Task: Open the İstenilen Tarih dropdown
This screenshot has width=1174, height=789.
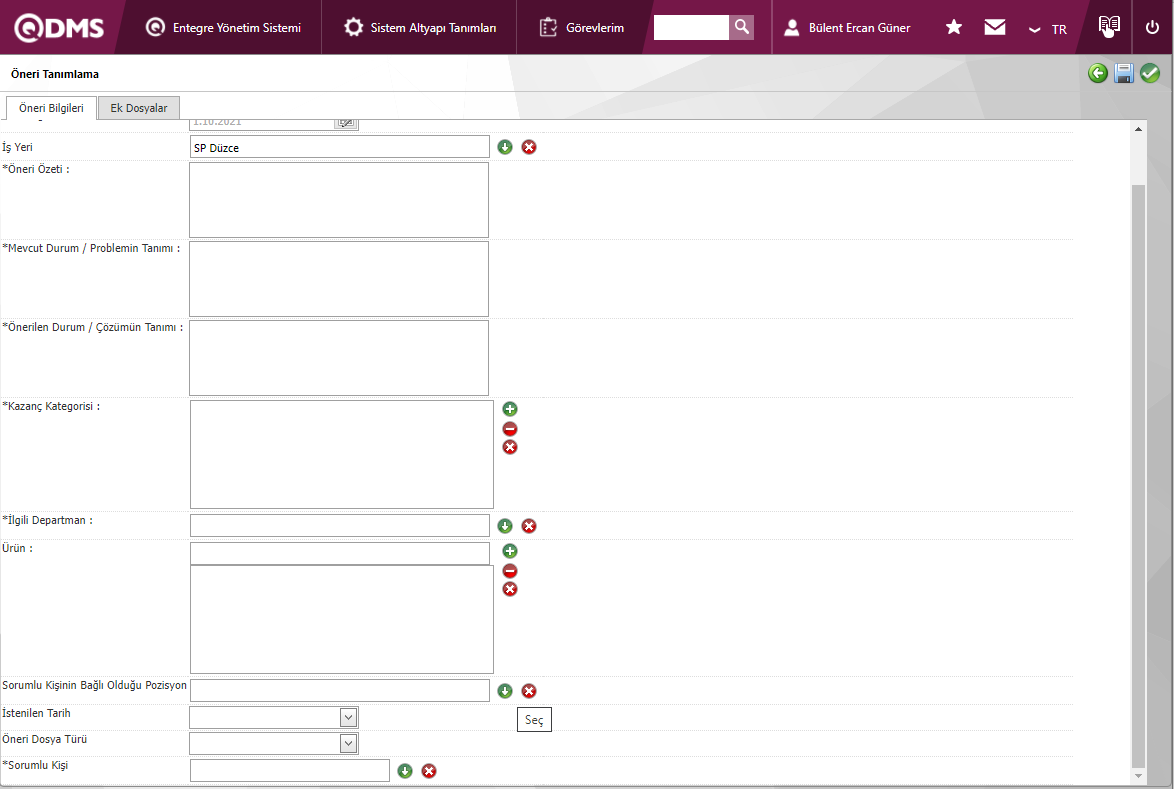Action: 348,717
